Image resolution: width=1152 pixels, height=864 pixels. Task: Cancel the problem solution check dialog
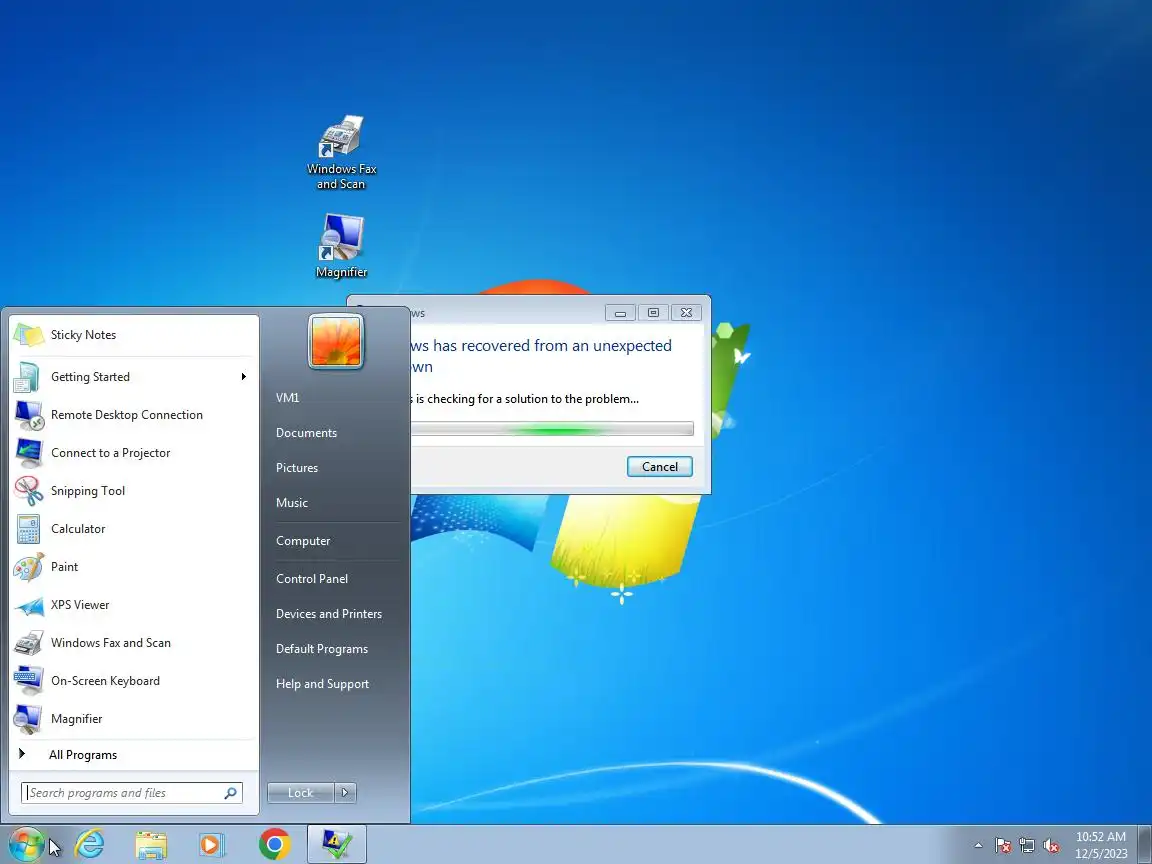[x=660, y=467]
